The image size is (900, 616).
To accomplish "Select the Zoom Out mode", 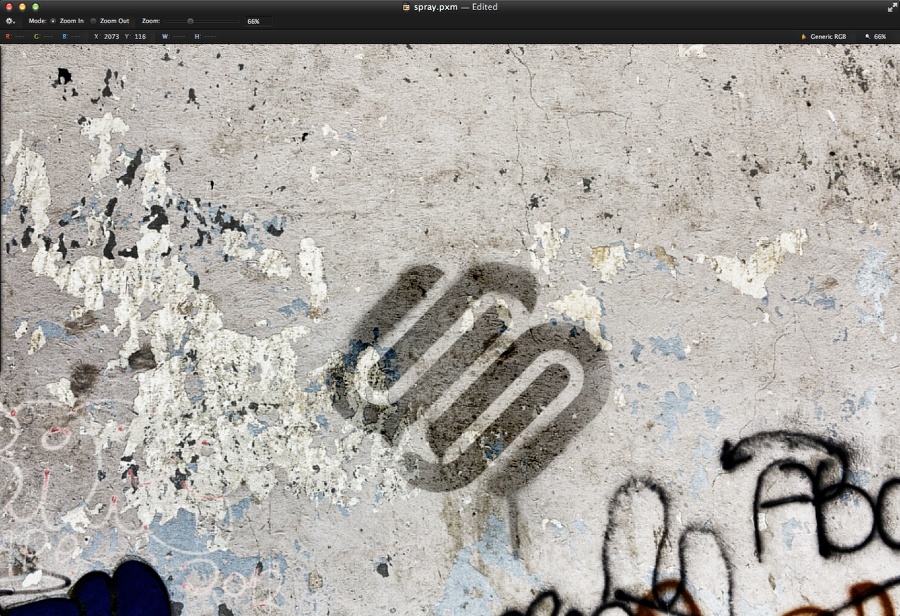I will click(x=110, y=21).
